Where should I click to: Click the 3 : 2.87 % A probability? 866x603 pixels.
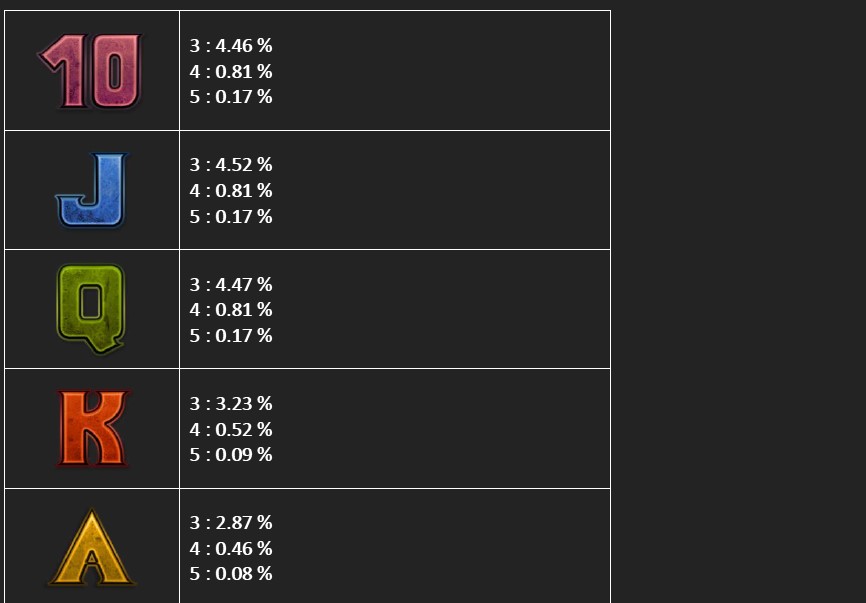click(x=231, y=523)
